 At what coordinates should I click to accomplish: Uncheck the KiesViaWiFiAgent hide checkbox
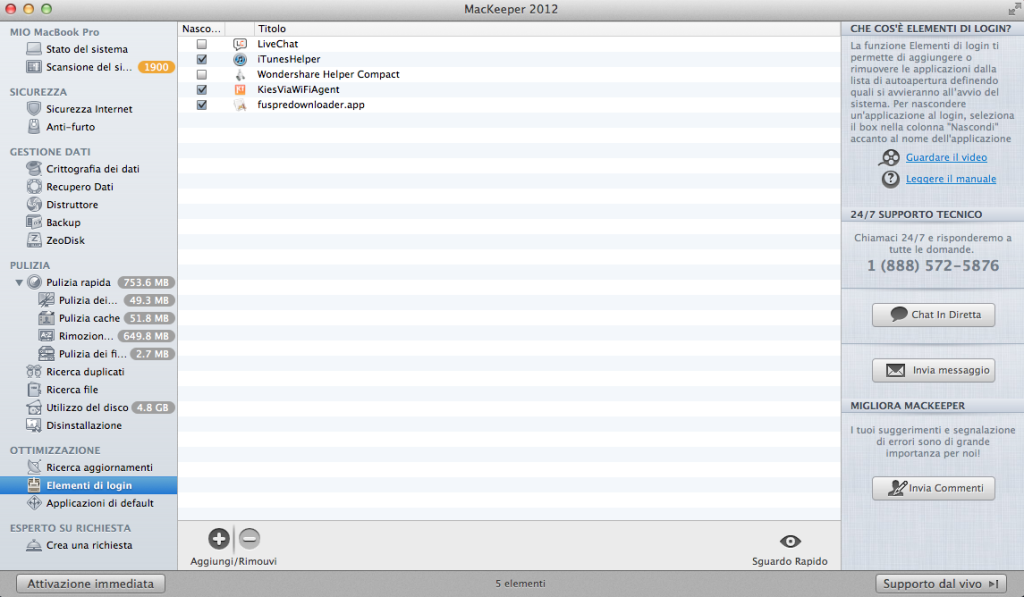[202, 89]
